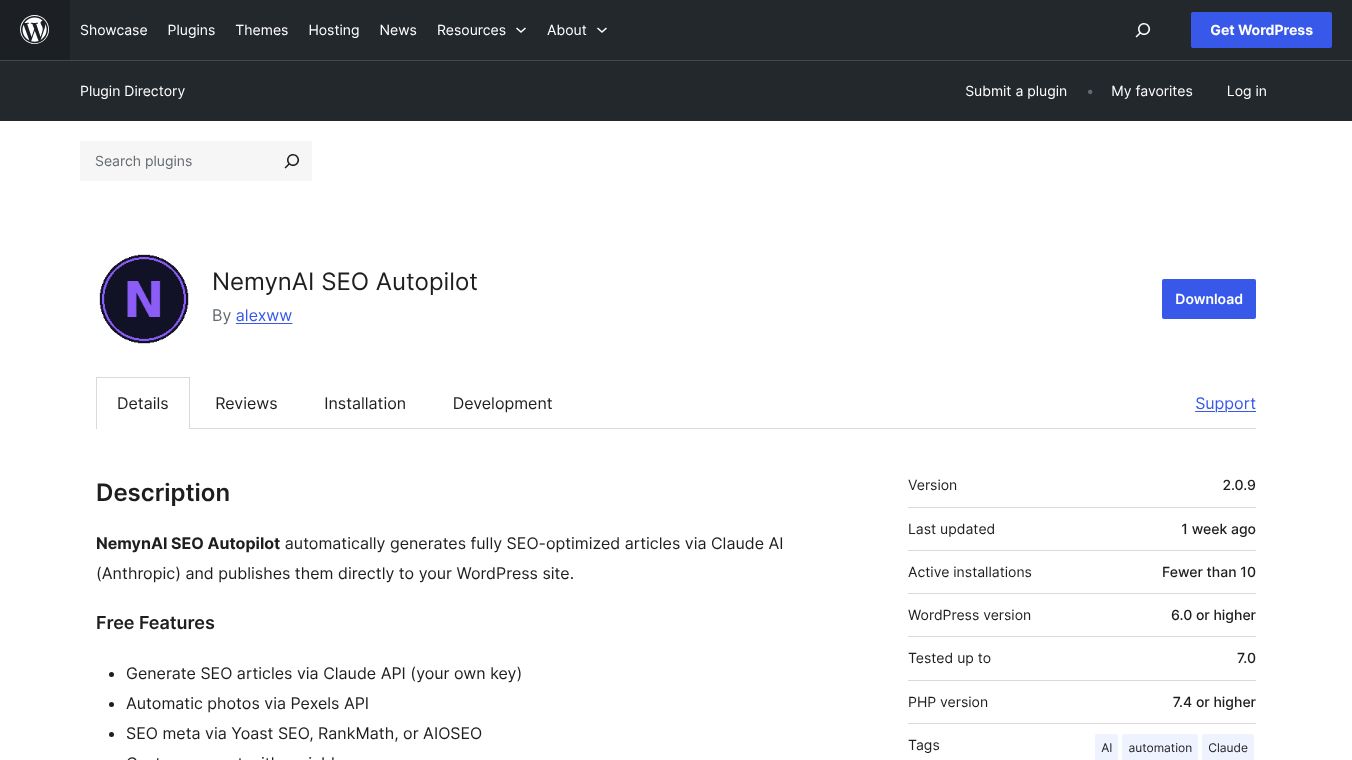Switch to the Installation tab
Viewport: 1352px width, 760px height.
coord(365,403)
